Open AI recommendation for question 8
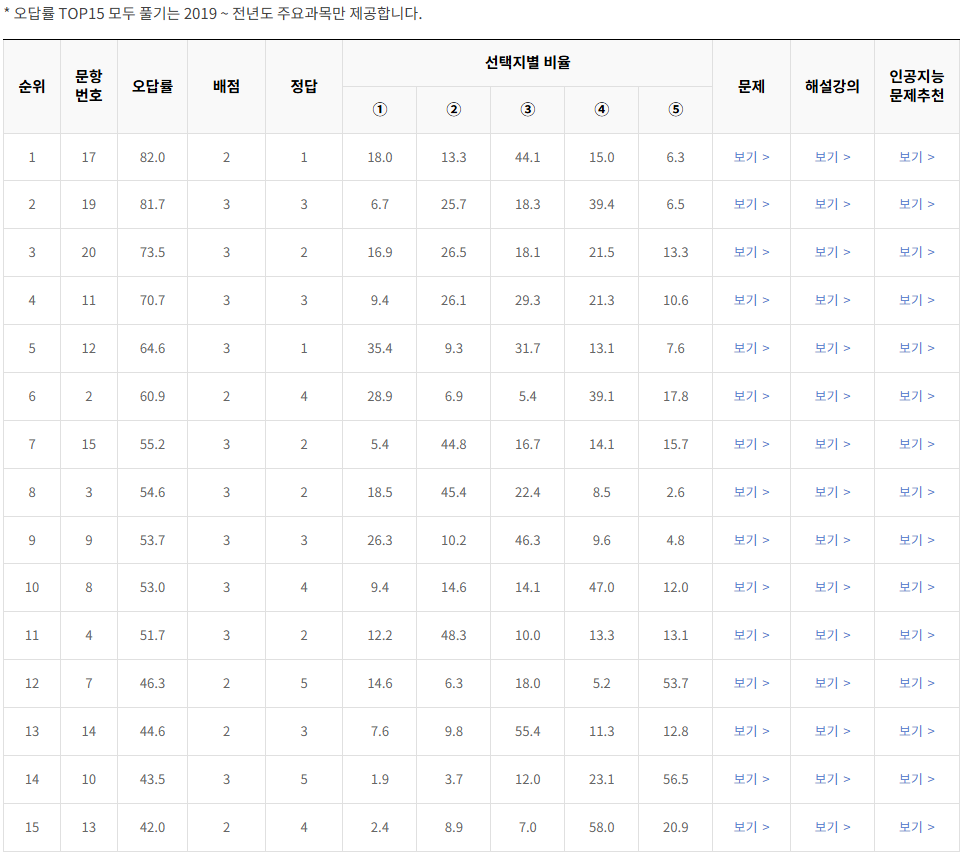The width and height of the screenshot is (963, 854). point(916,587)
